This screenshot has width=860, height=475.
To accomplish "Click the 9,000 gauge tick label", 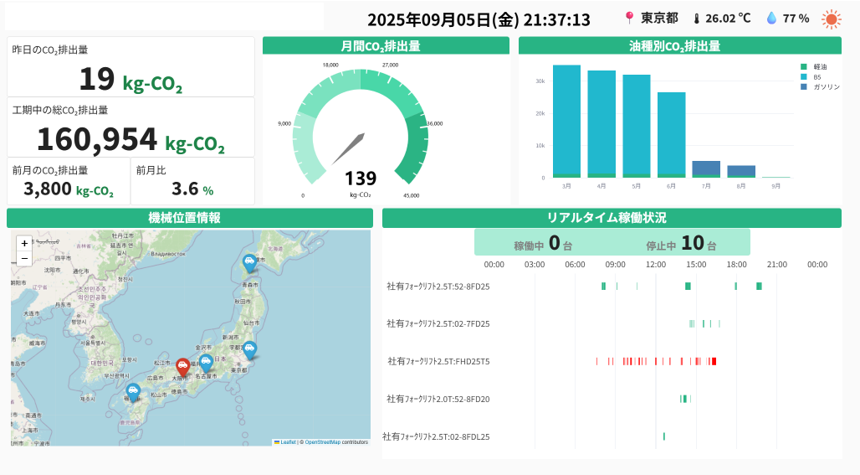I will pyautogui.click(x=284, y=123).
